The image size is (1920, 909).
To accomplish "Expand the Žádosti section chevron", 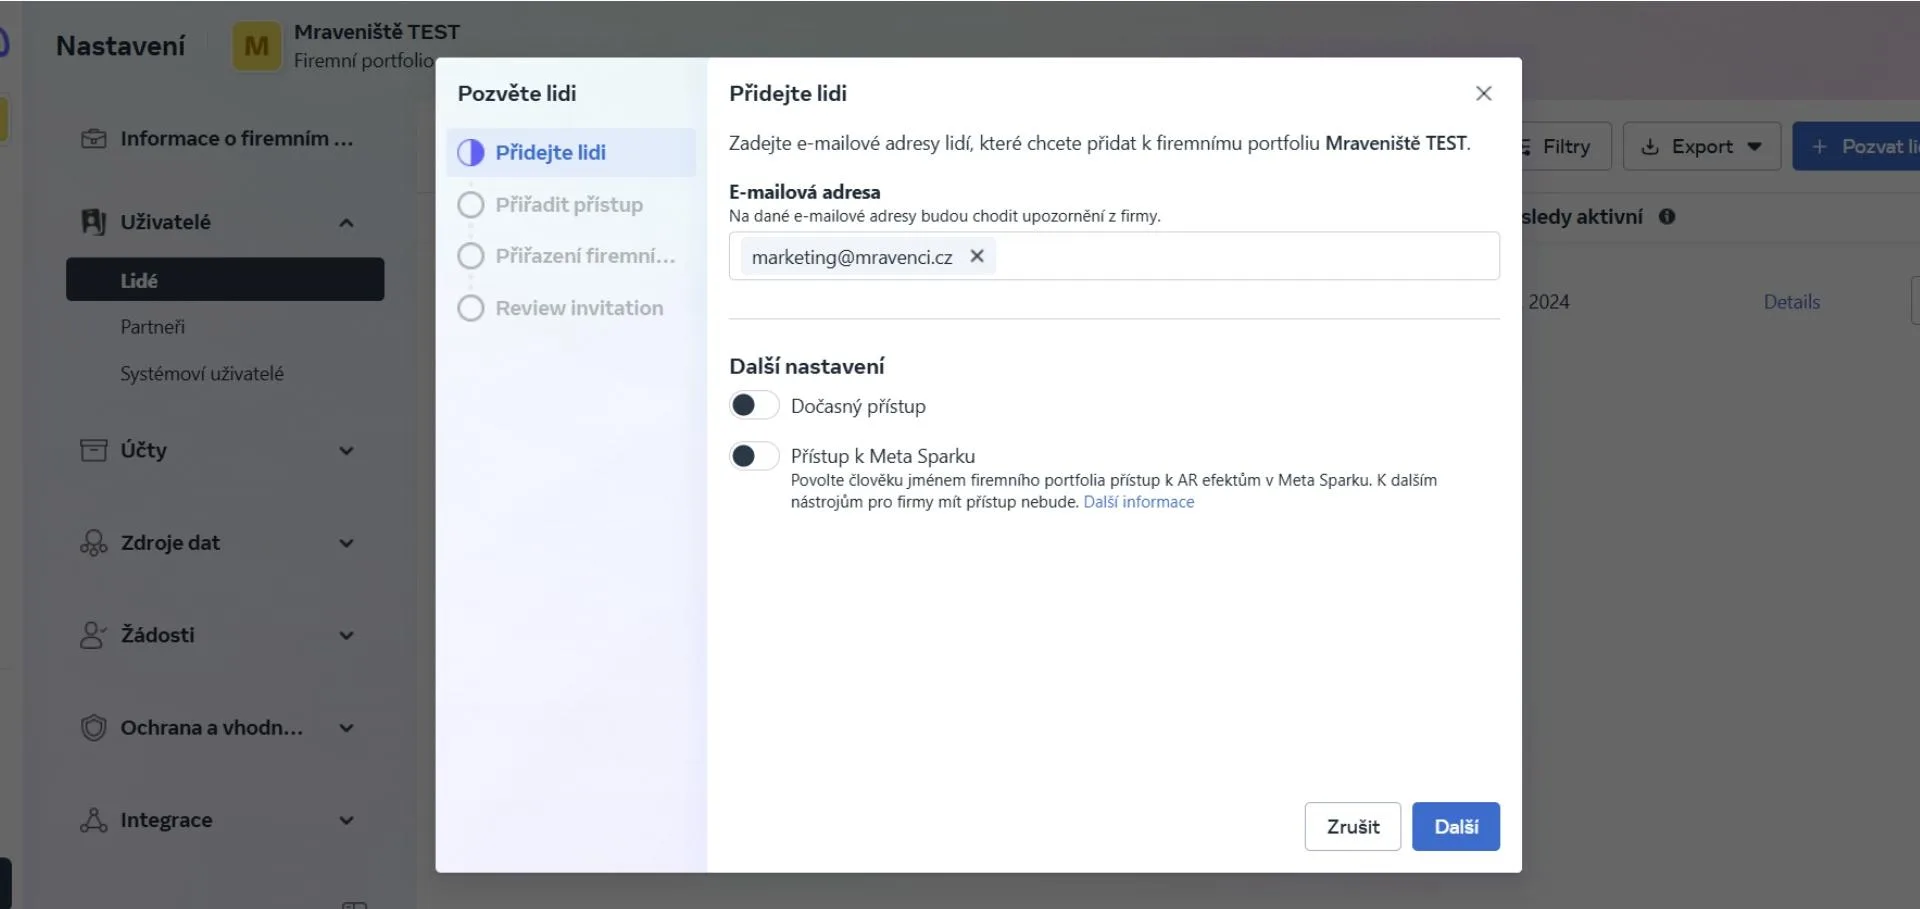I will (x=346, y=635).
